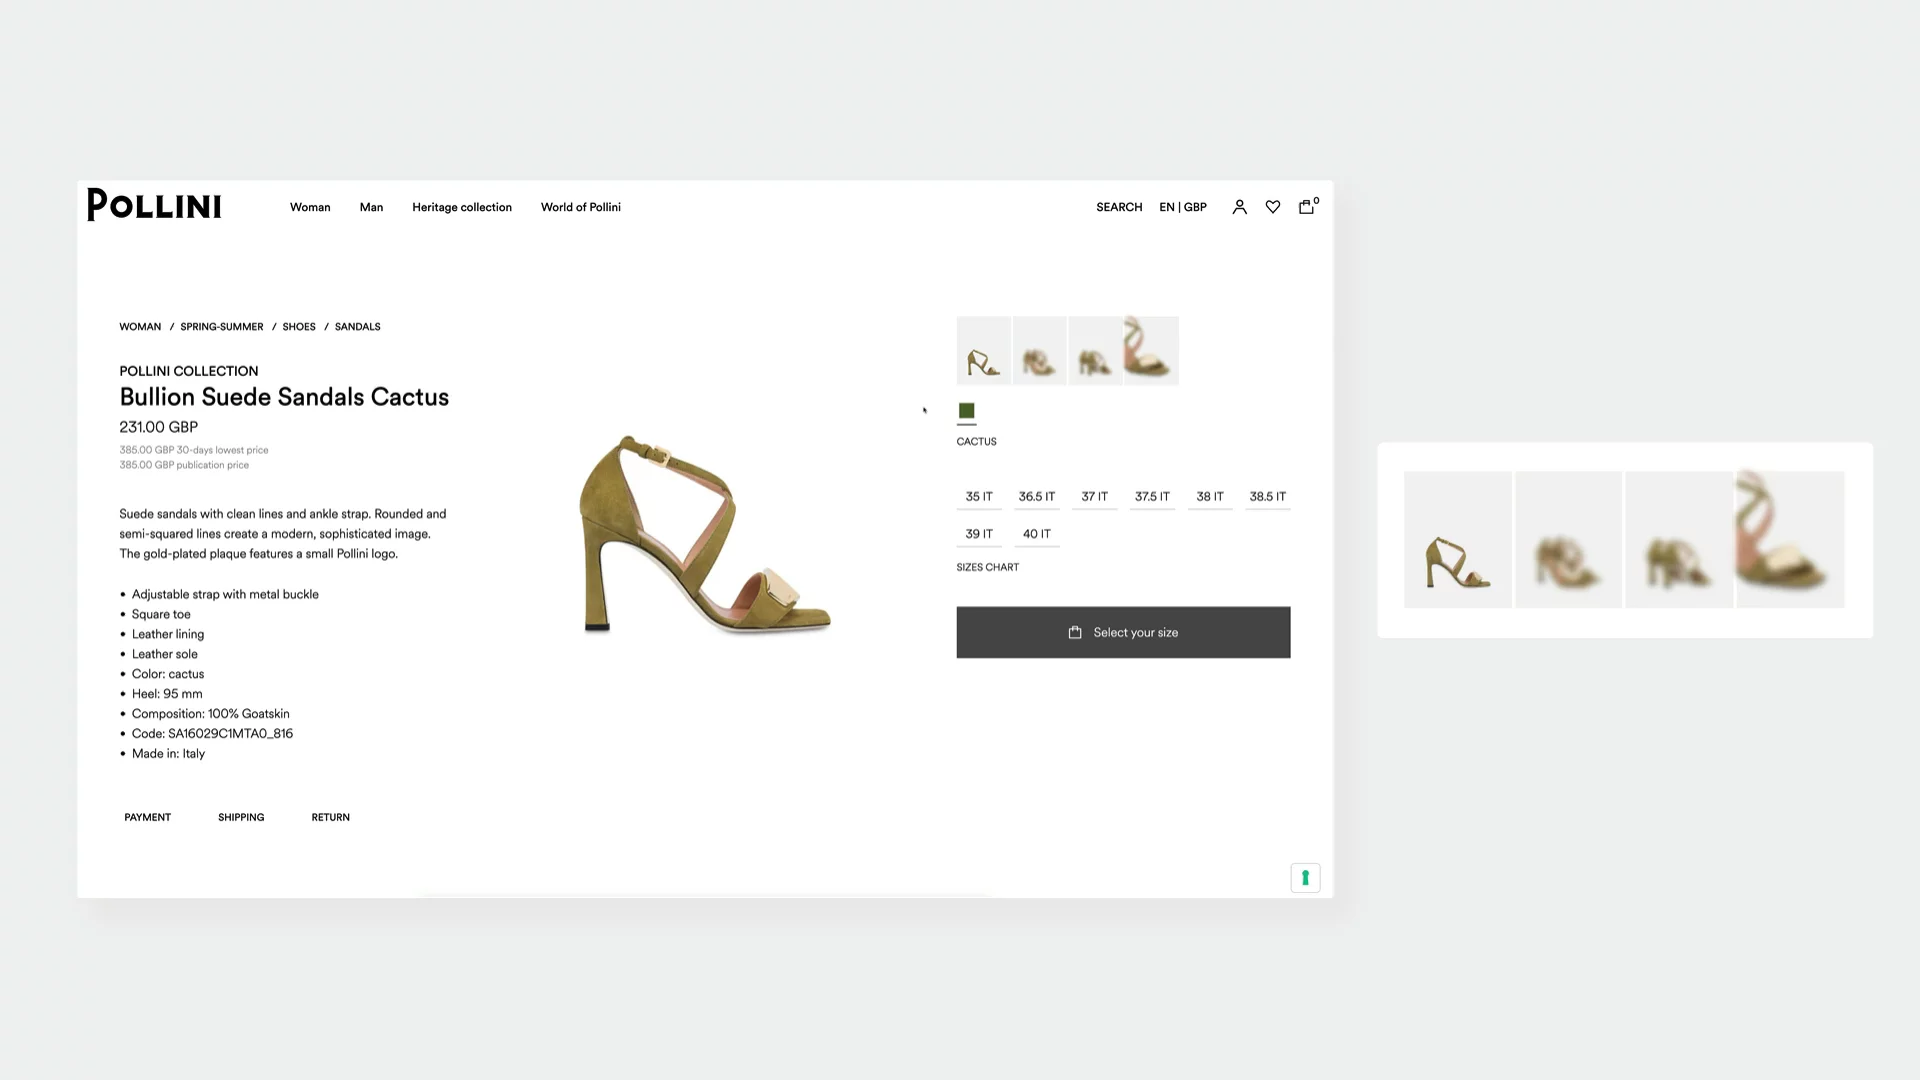Click the Pollini logo
Screen dimensions: 1920x1080
coord(154,205)
